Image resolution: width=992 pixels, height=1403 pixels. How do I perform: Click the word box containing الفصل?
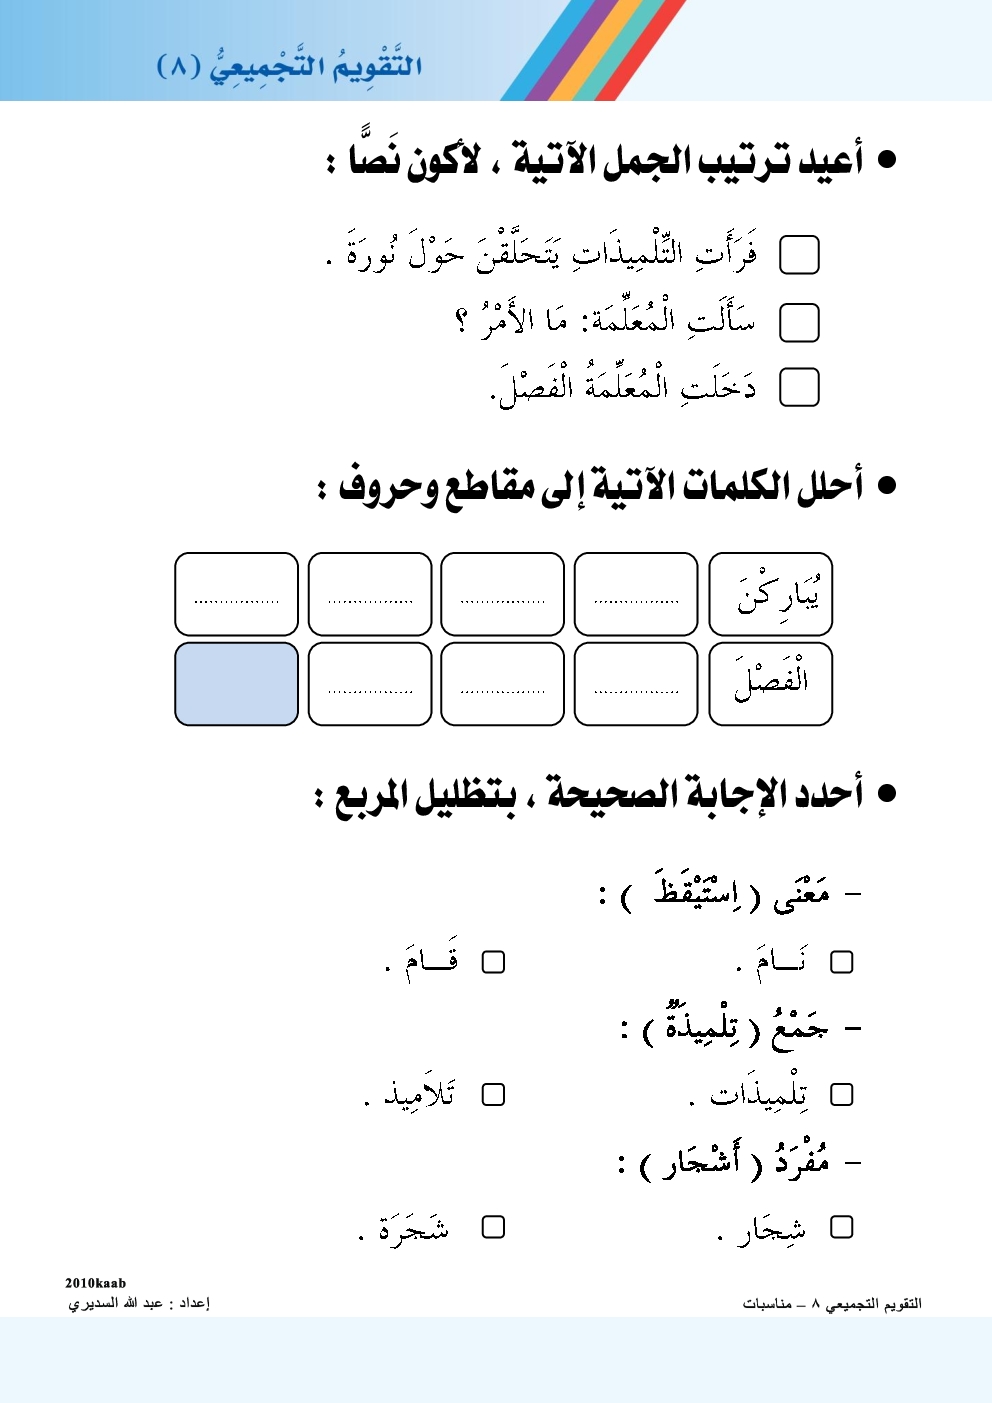click(x=770, y=684)
